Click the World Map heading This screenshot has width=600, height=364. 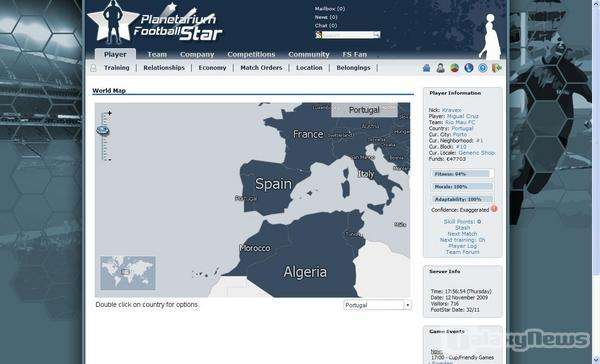(x=109, y=91)
